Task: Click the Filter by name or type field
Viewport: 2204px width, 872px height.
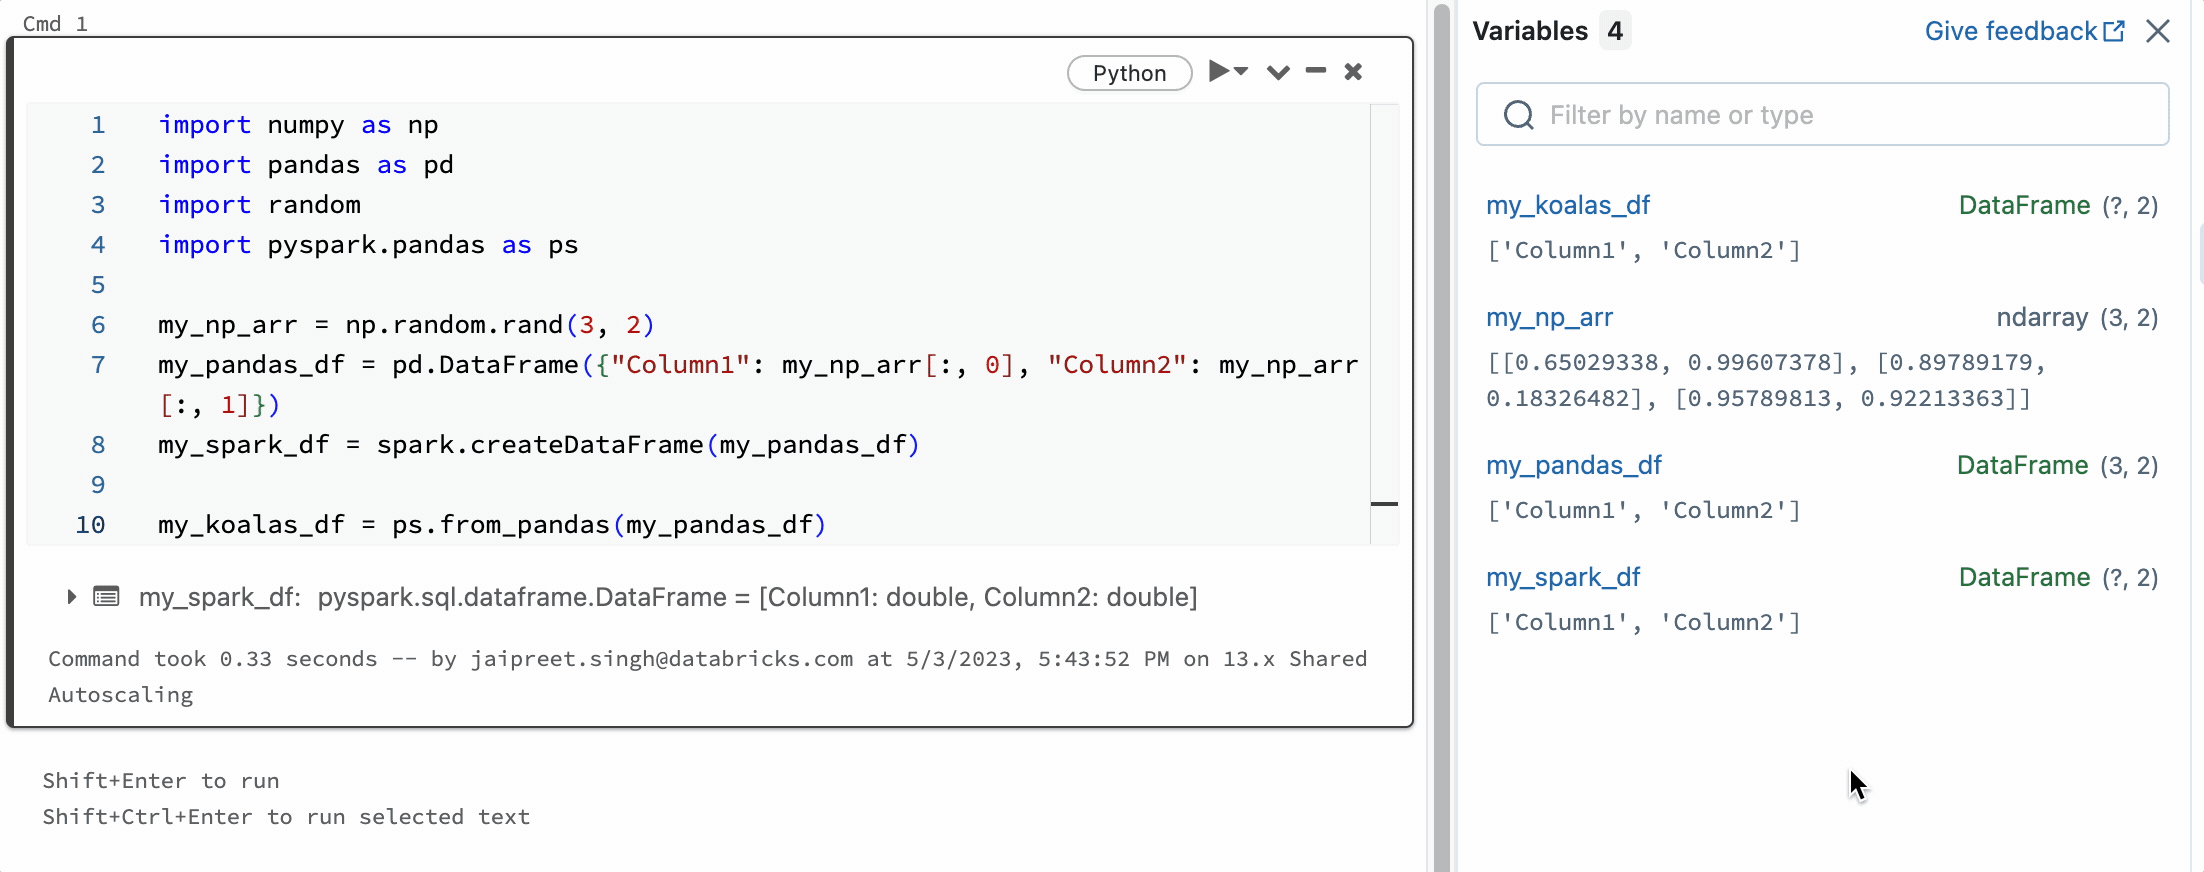Action: pyautogui.click(x=1840, y=115)
